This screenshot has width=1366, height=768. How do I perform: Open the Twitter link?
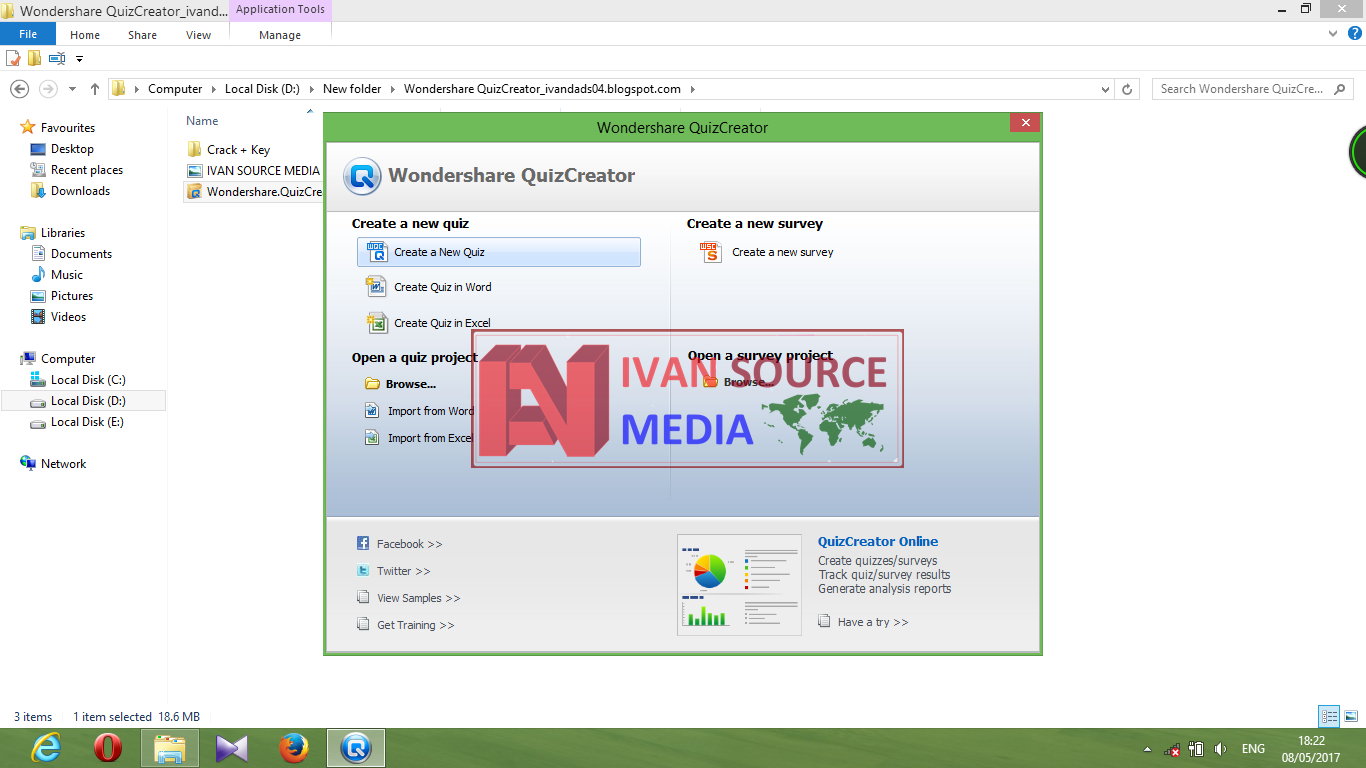(403, 571)
